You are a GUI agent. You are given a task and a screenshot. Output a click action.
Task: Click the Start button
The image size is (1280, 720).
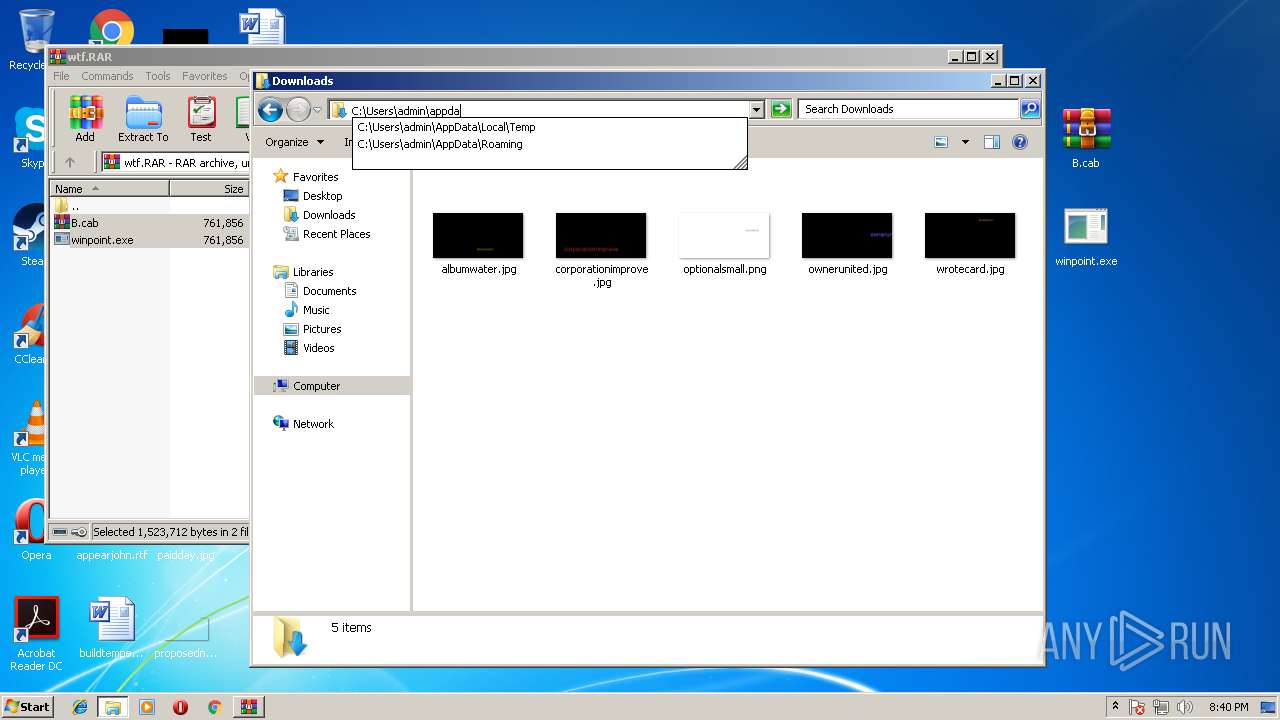click(28, 707)
